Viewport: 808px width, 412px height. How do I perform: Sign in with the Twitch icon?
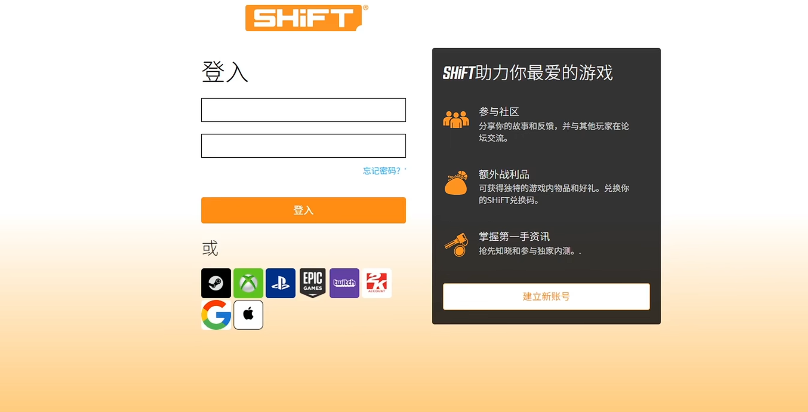pyautogui.click(x=344, y=283)
